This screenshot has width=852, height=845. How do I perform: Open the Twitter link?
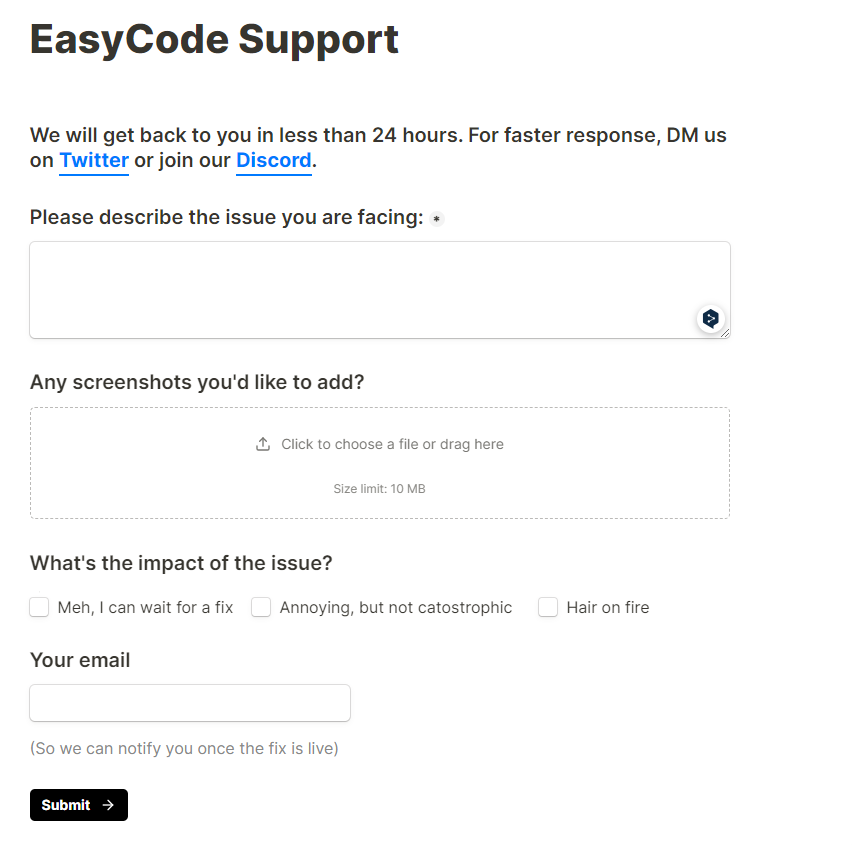(x=94, y=161)
